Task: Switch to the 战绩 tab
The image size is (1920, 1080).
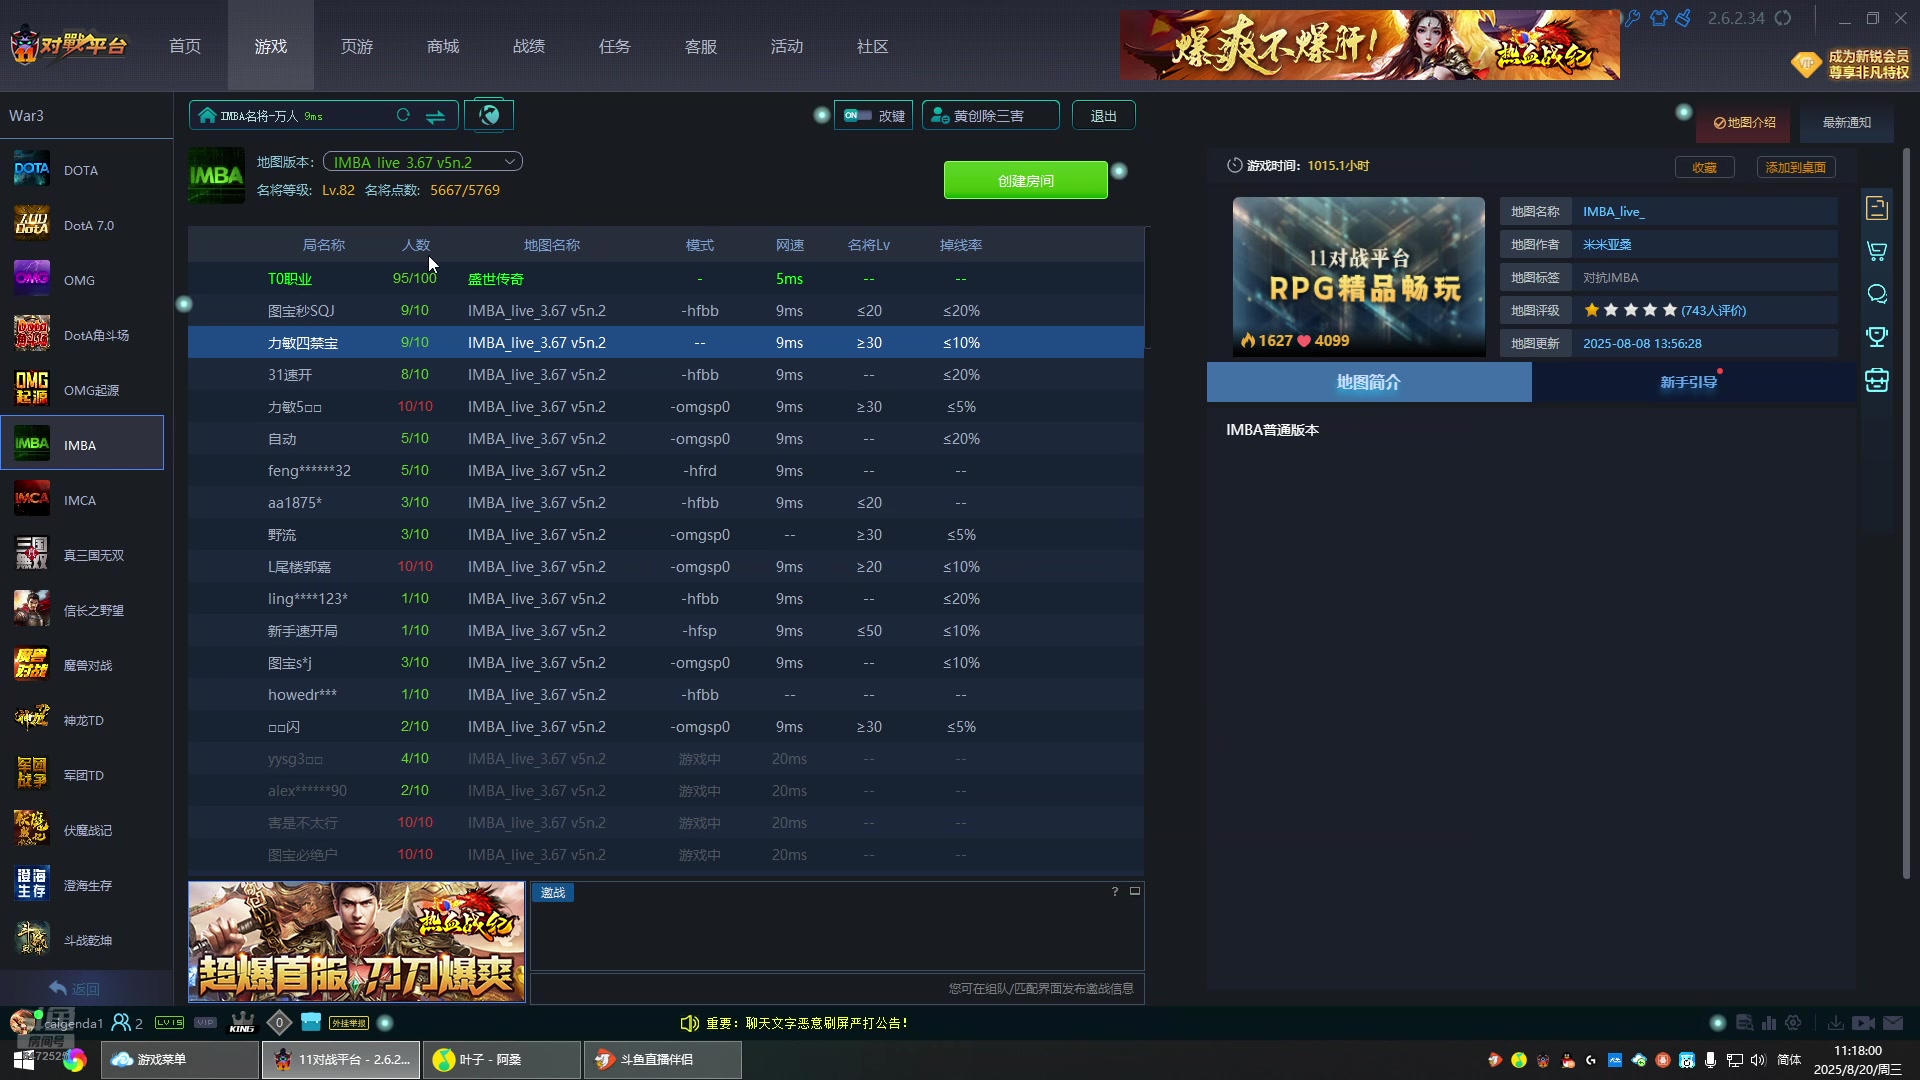Action: click(529, 46)
